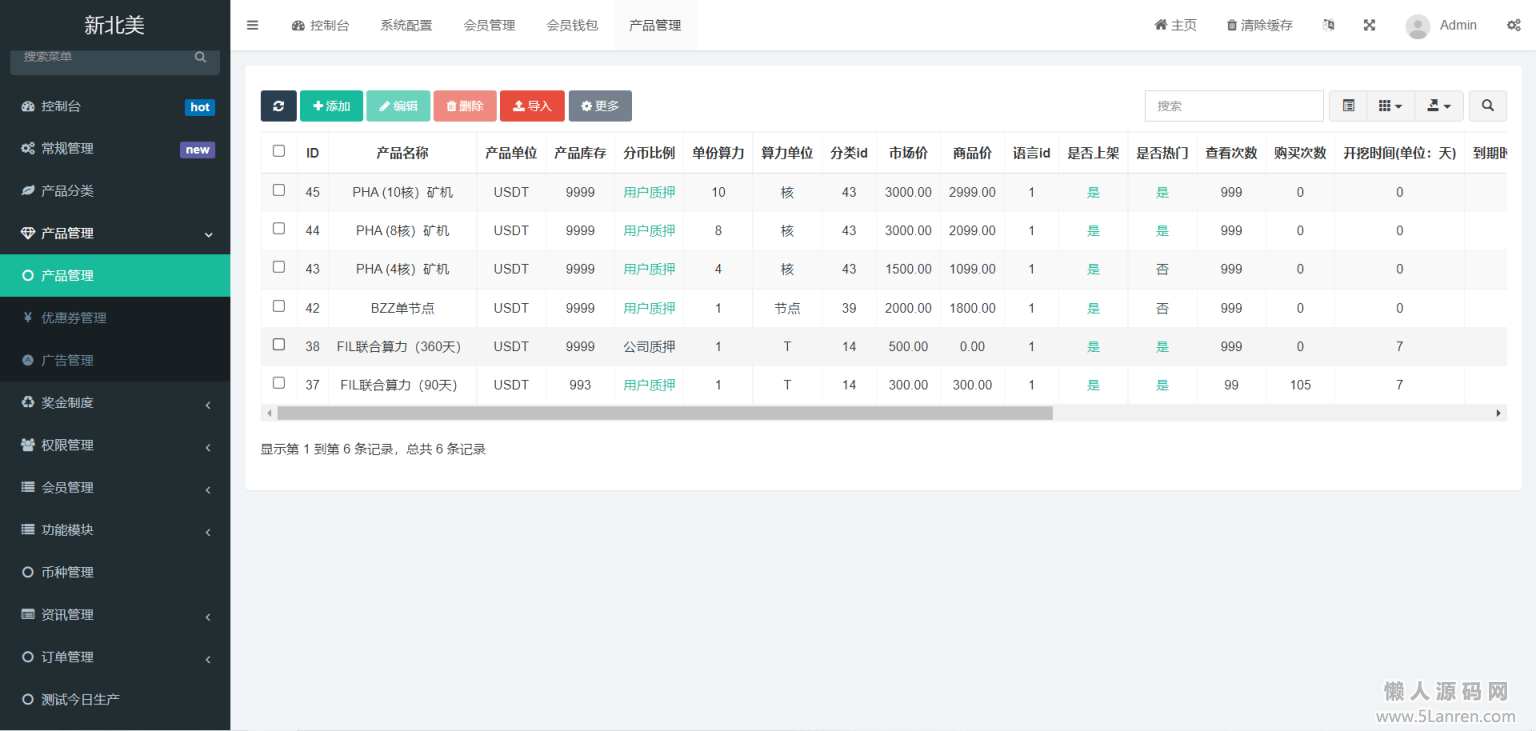Toggle the table card view icon
This screenshot has height=731, width=1536.
(x=1348, y=106)
